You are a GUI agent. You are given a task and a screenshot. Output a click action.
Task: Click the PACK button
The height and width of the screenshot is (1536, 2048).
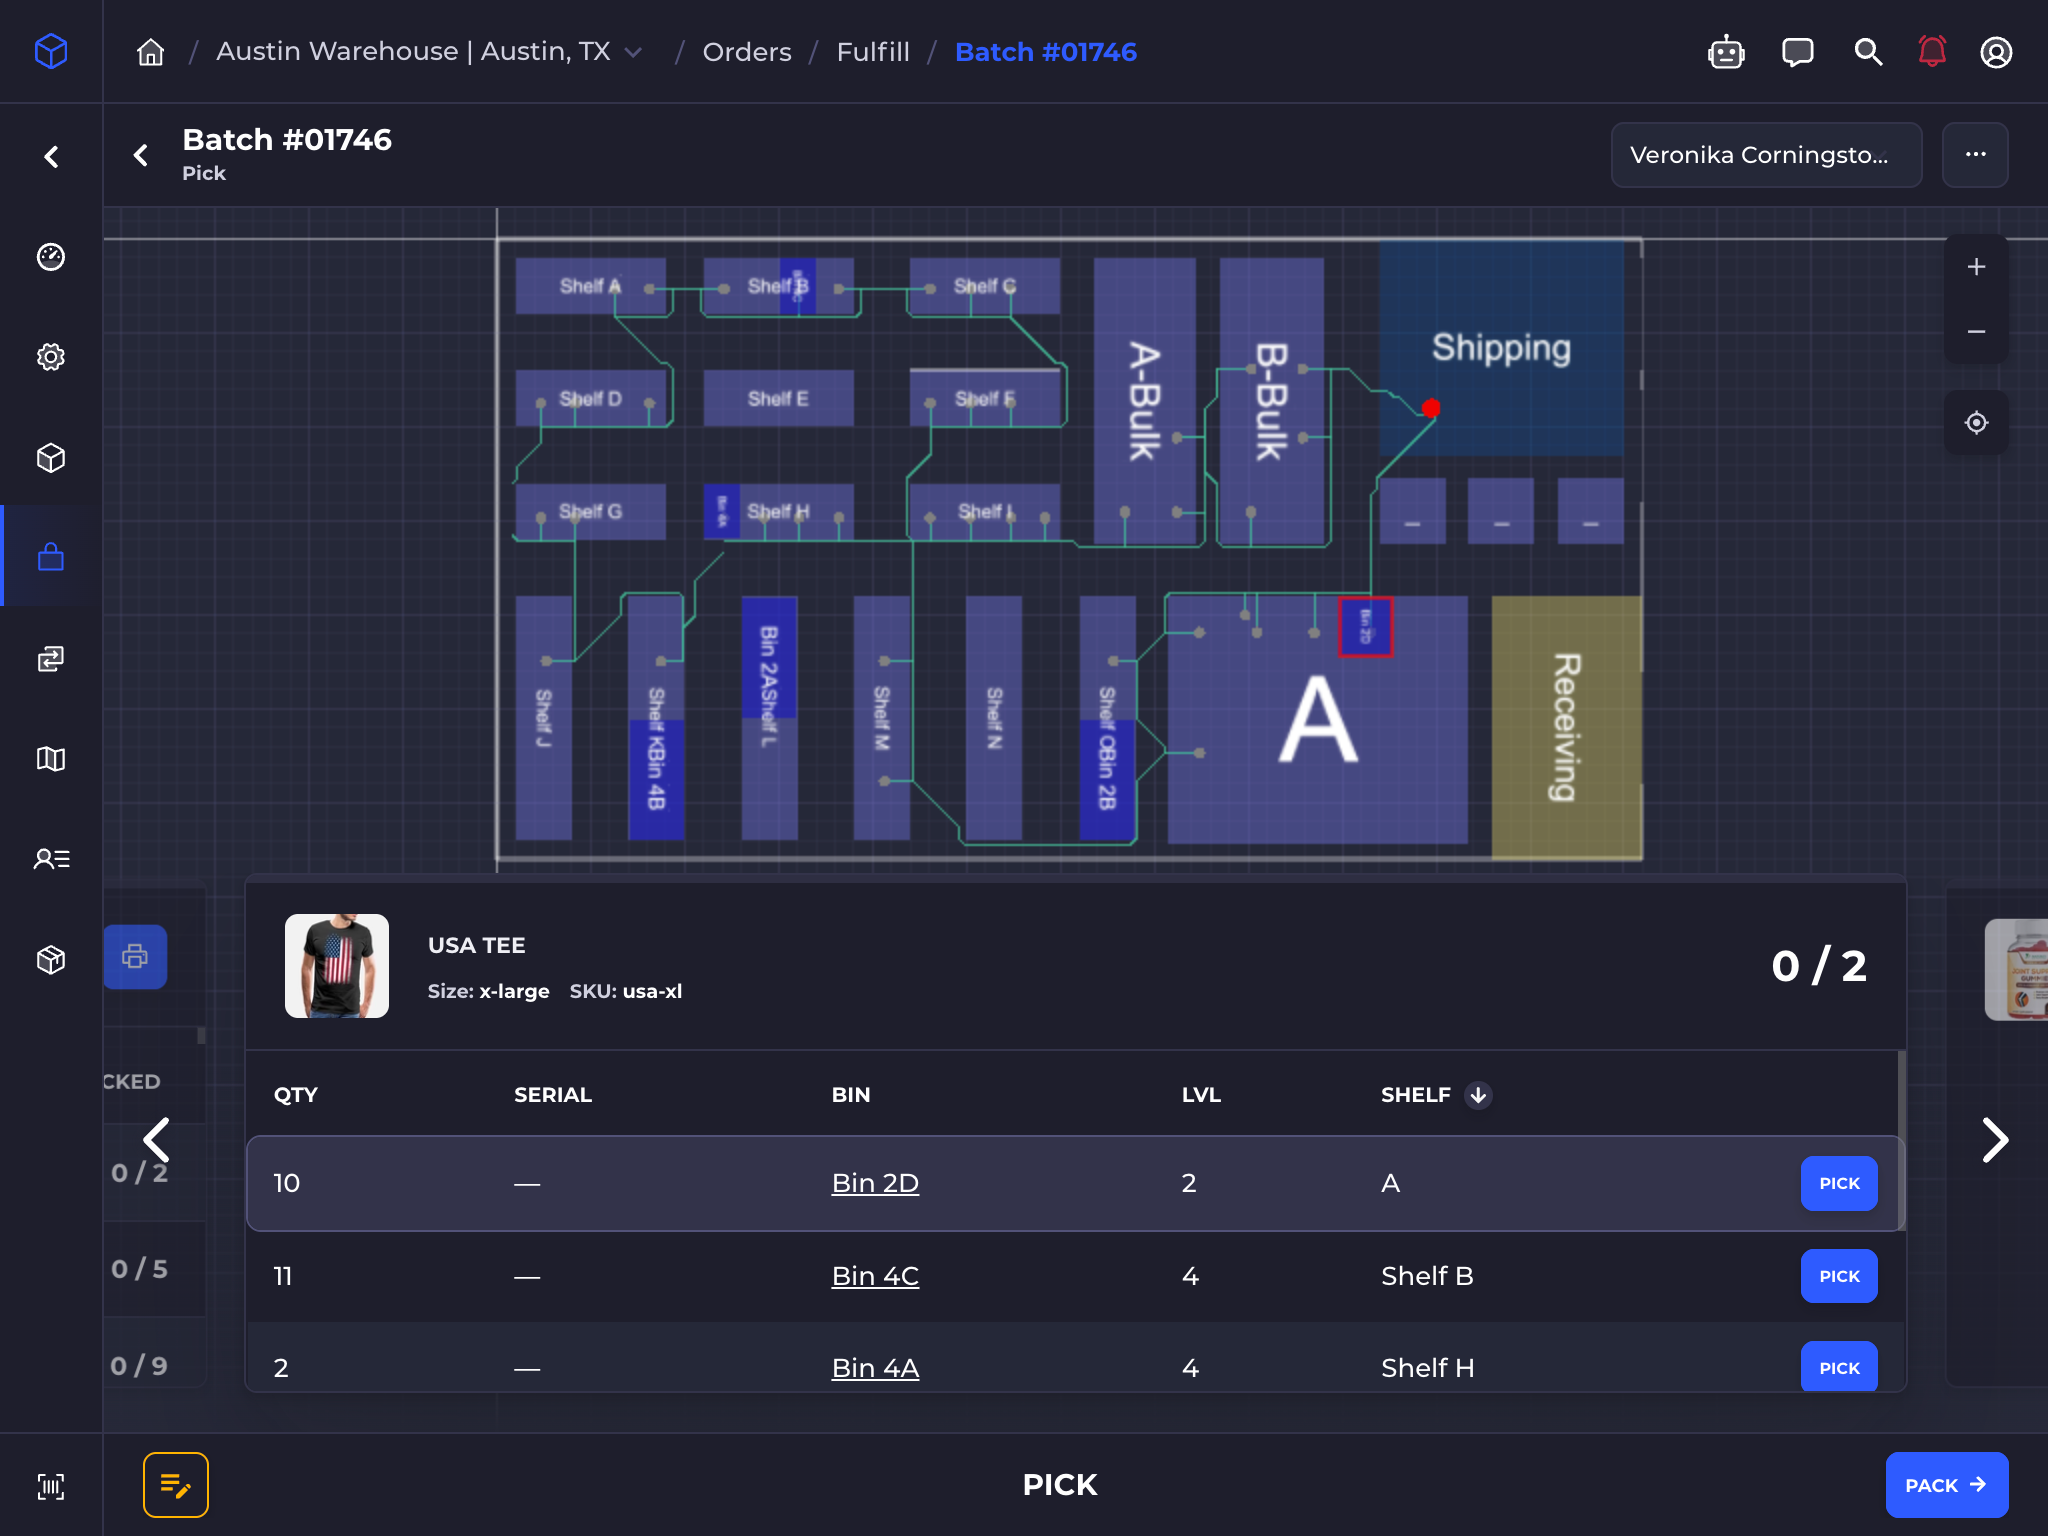(1945, 1485)
